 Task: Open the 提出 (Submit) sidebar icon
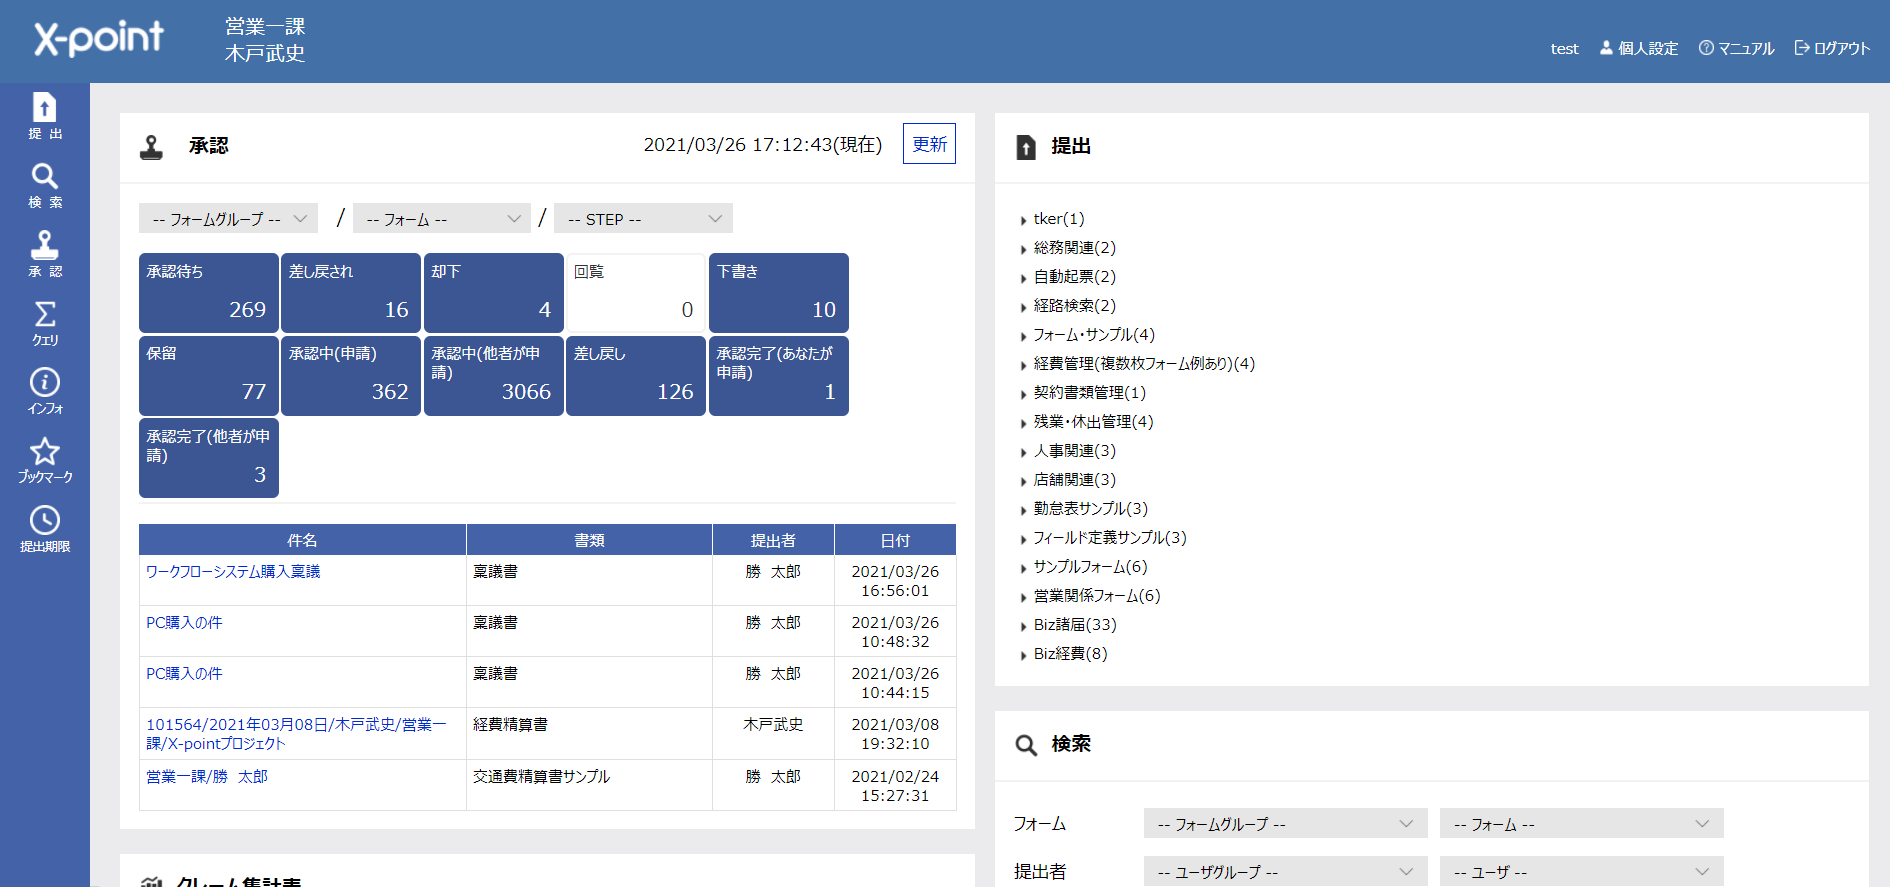pyautogui.click(x=44, y=115)
